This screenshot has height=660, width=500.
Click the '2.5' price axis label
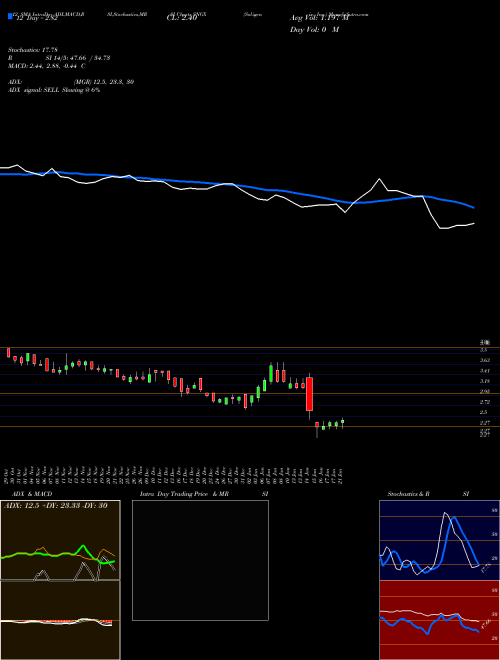[x=484, y=412]
